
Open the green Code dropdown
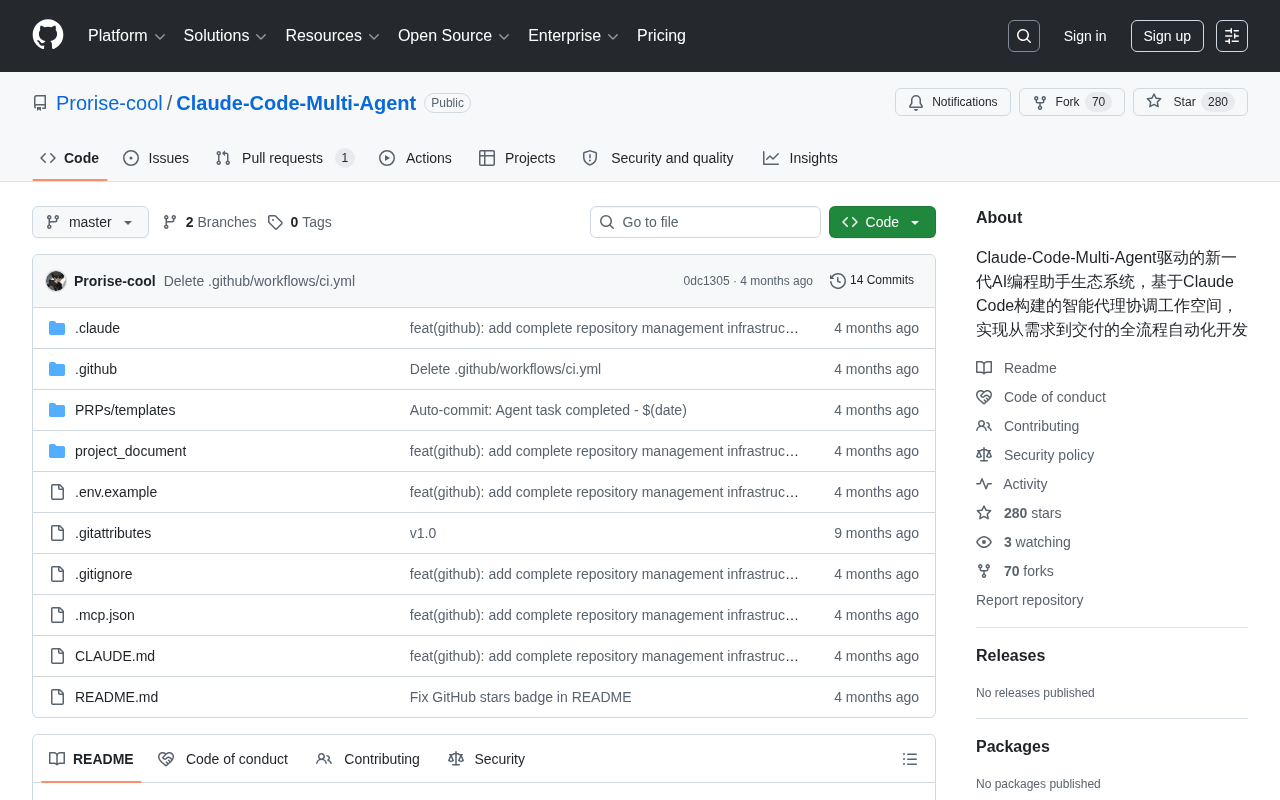point(882,222)
